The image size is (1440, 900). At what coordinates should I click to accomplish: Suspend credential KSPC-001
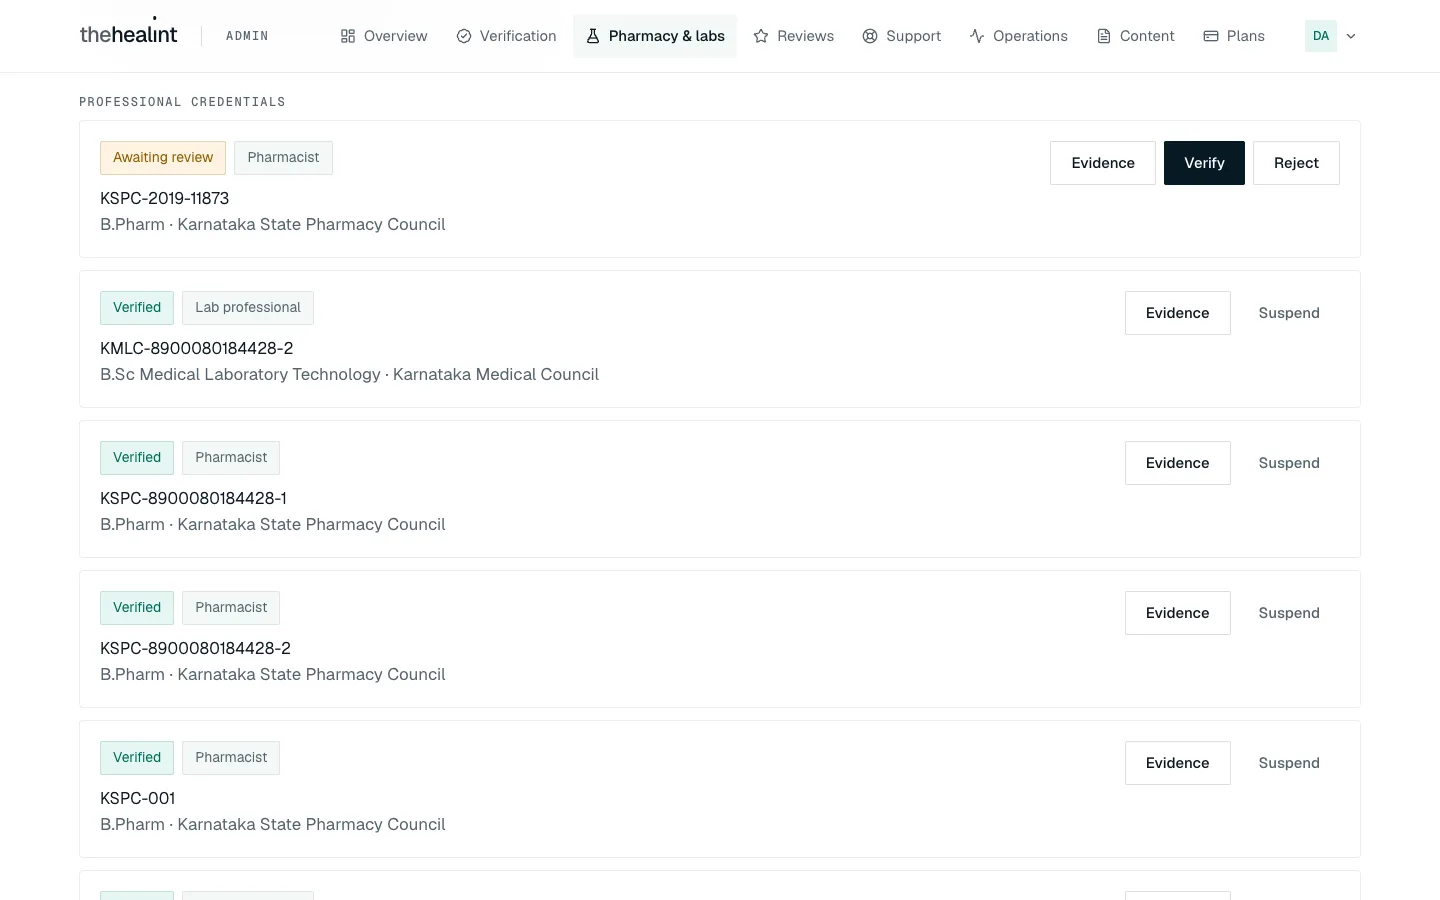pos(1289,763)
